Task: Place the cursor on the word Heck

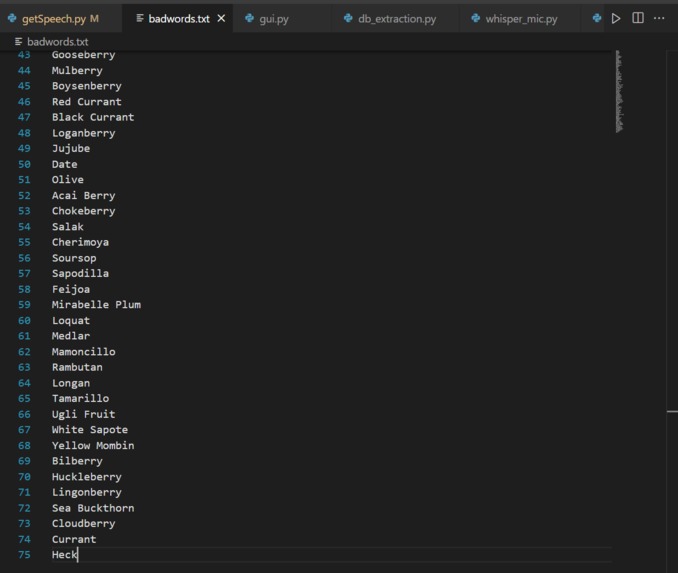Action: [64, 554]
